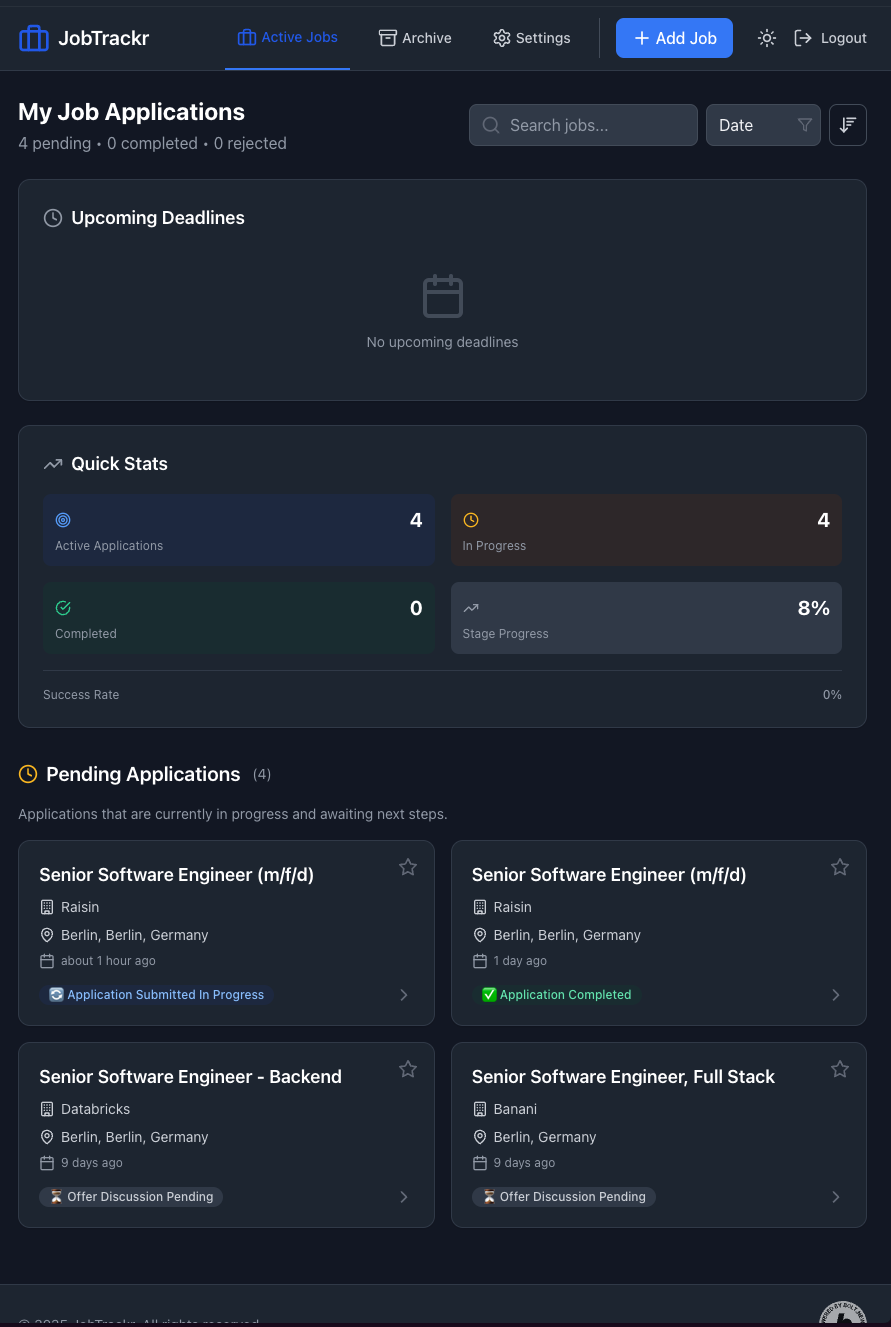This screenshot has height=1327, width=891.
Task: Click the Upcoming Deadlines clock icon
Action: tap(53, 218)
